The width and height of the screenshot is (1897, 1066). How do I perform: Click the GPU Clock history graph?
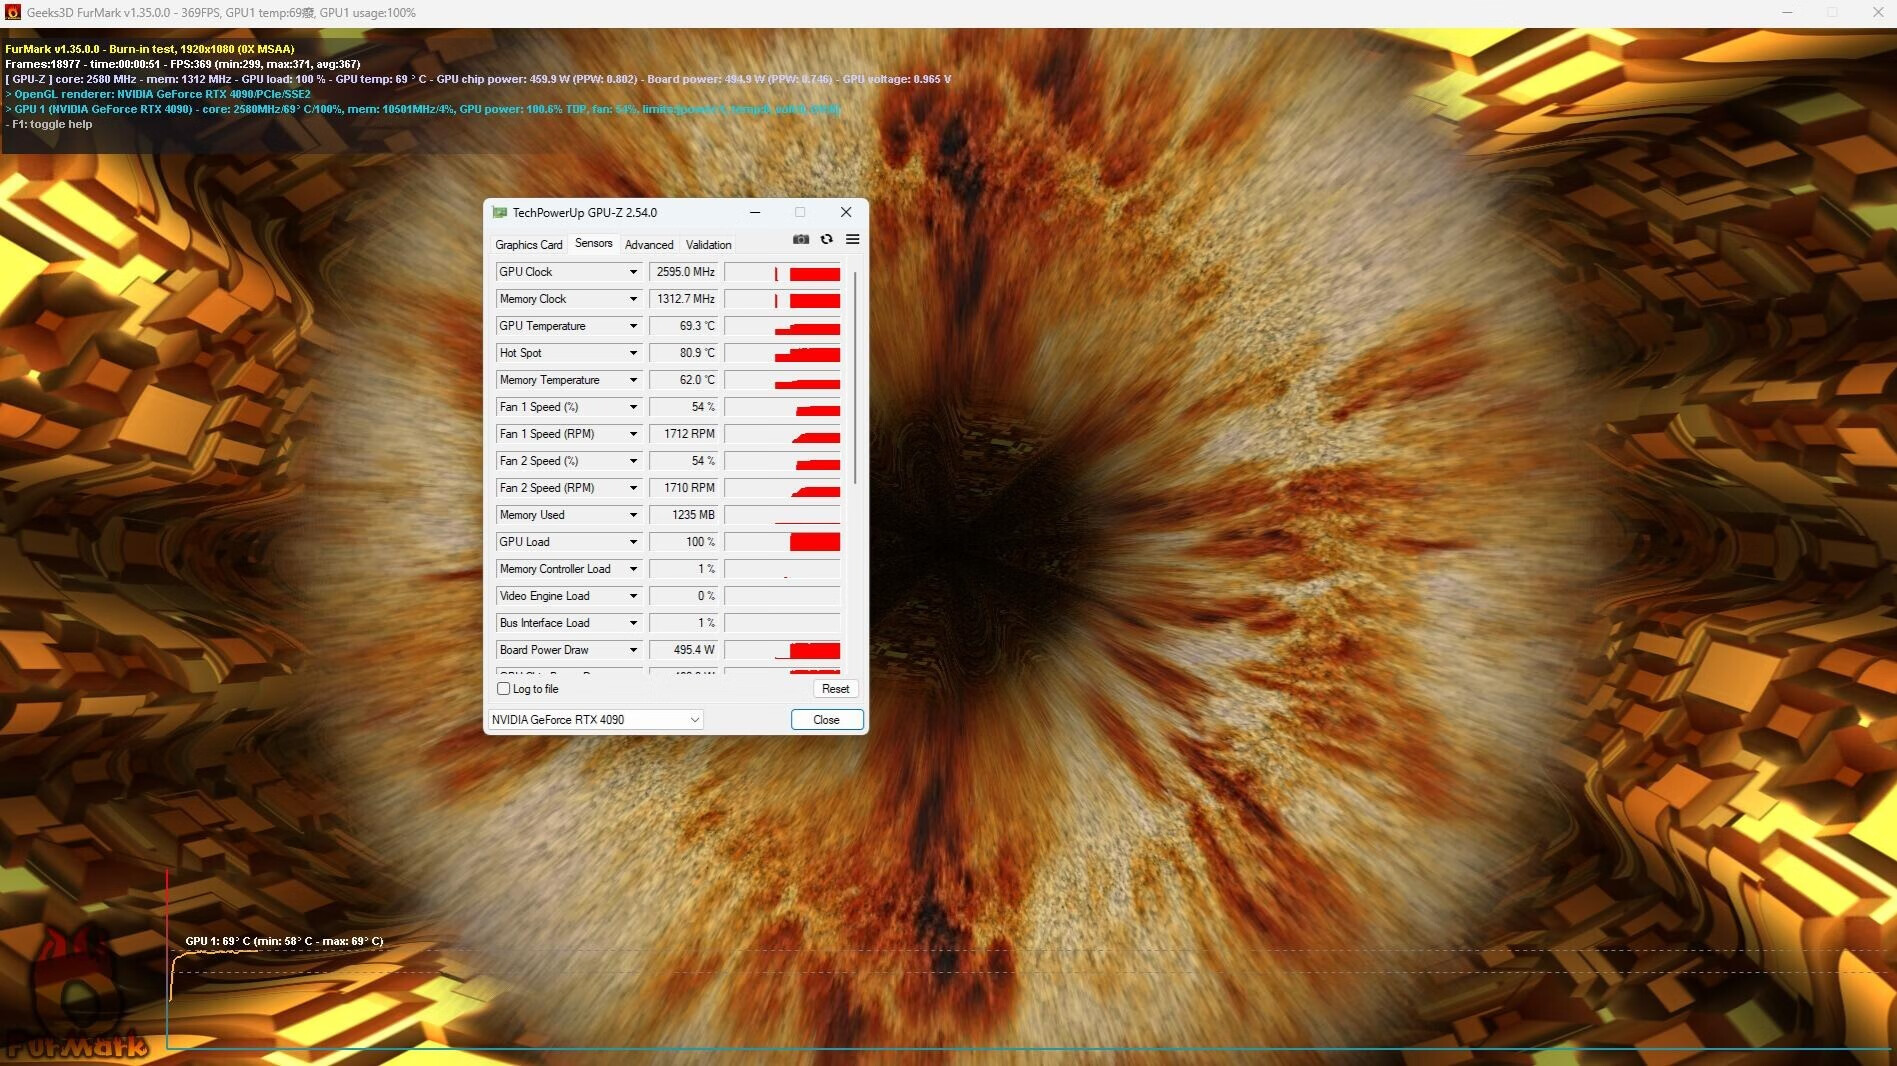point(782,272)
